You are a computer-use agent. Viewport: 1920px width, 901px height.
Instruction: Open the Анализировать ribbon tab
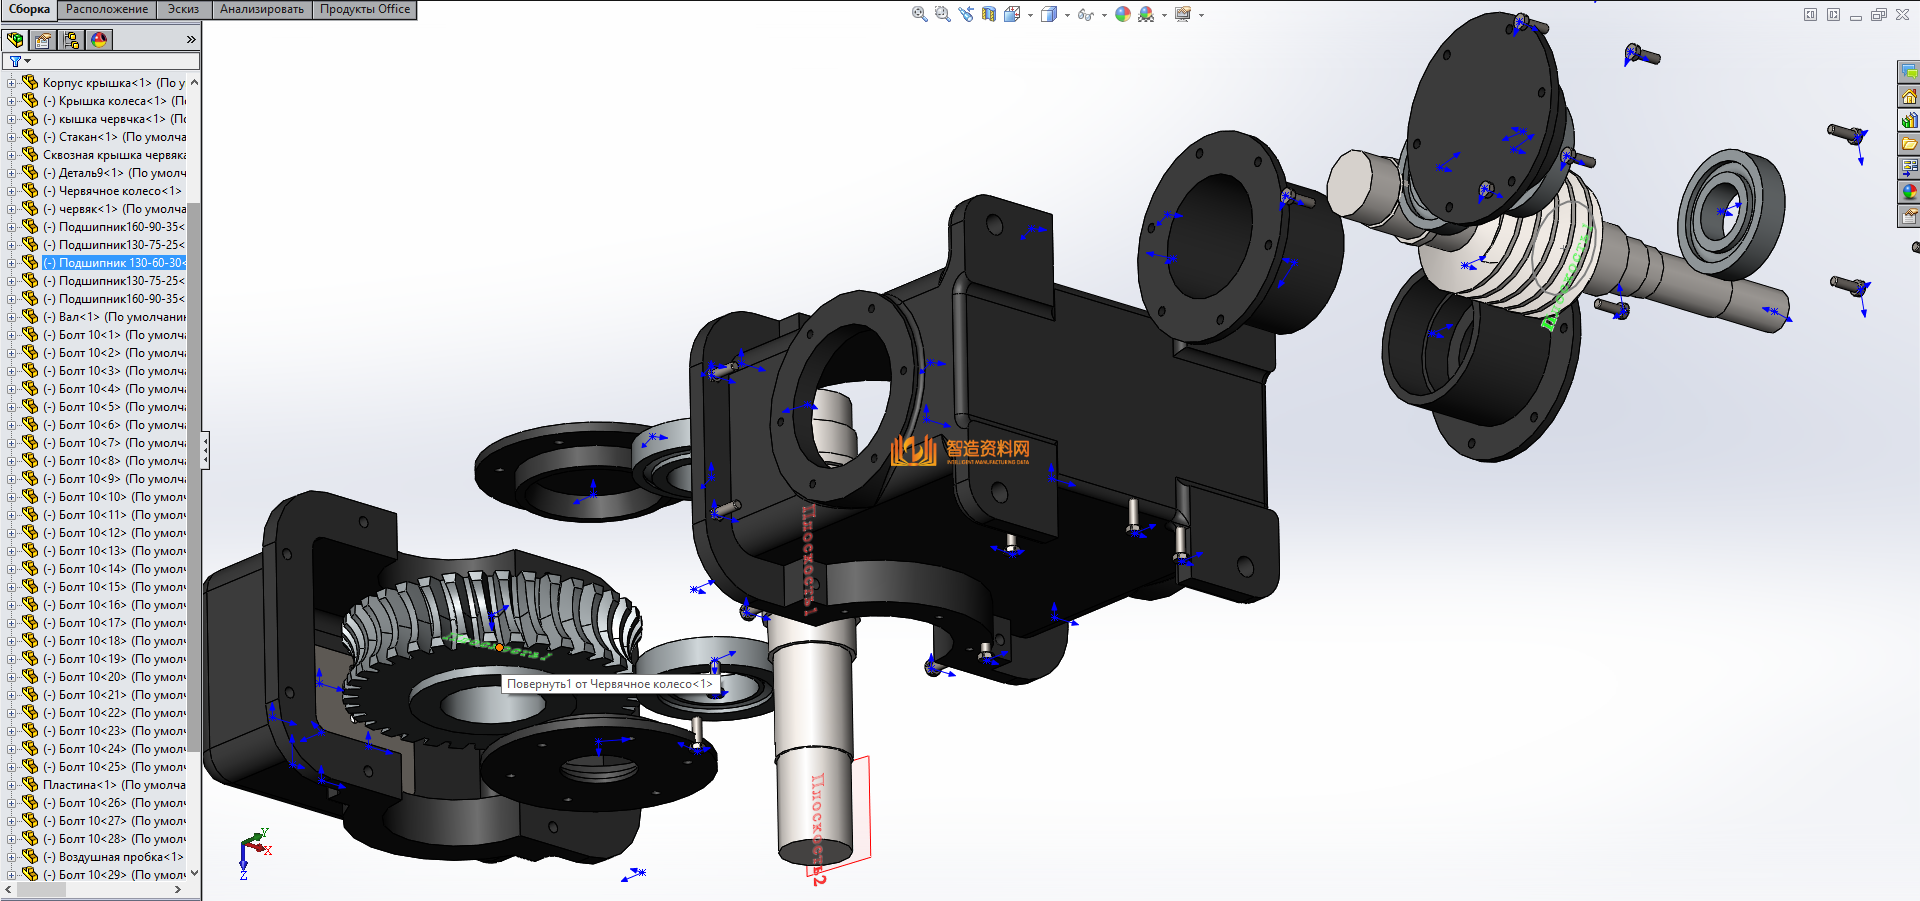261,9
